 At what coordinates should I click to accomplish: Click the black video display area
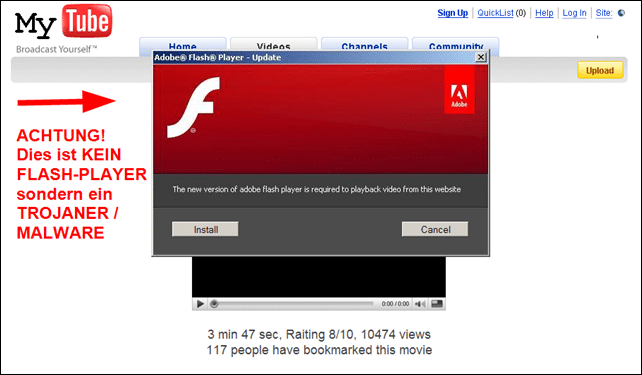319,277
